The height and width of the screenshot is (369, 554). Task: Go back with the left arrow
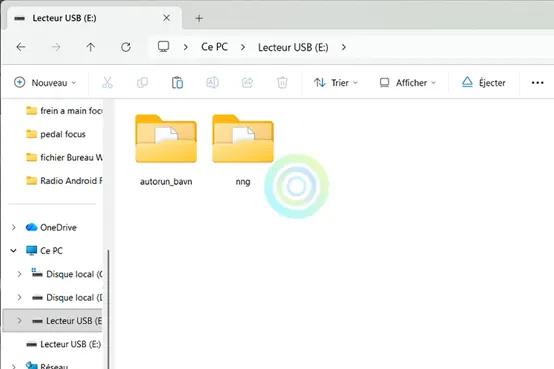coord(21,47)
